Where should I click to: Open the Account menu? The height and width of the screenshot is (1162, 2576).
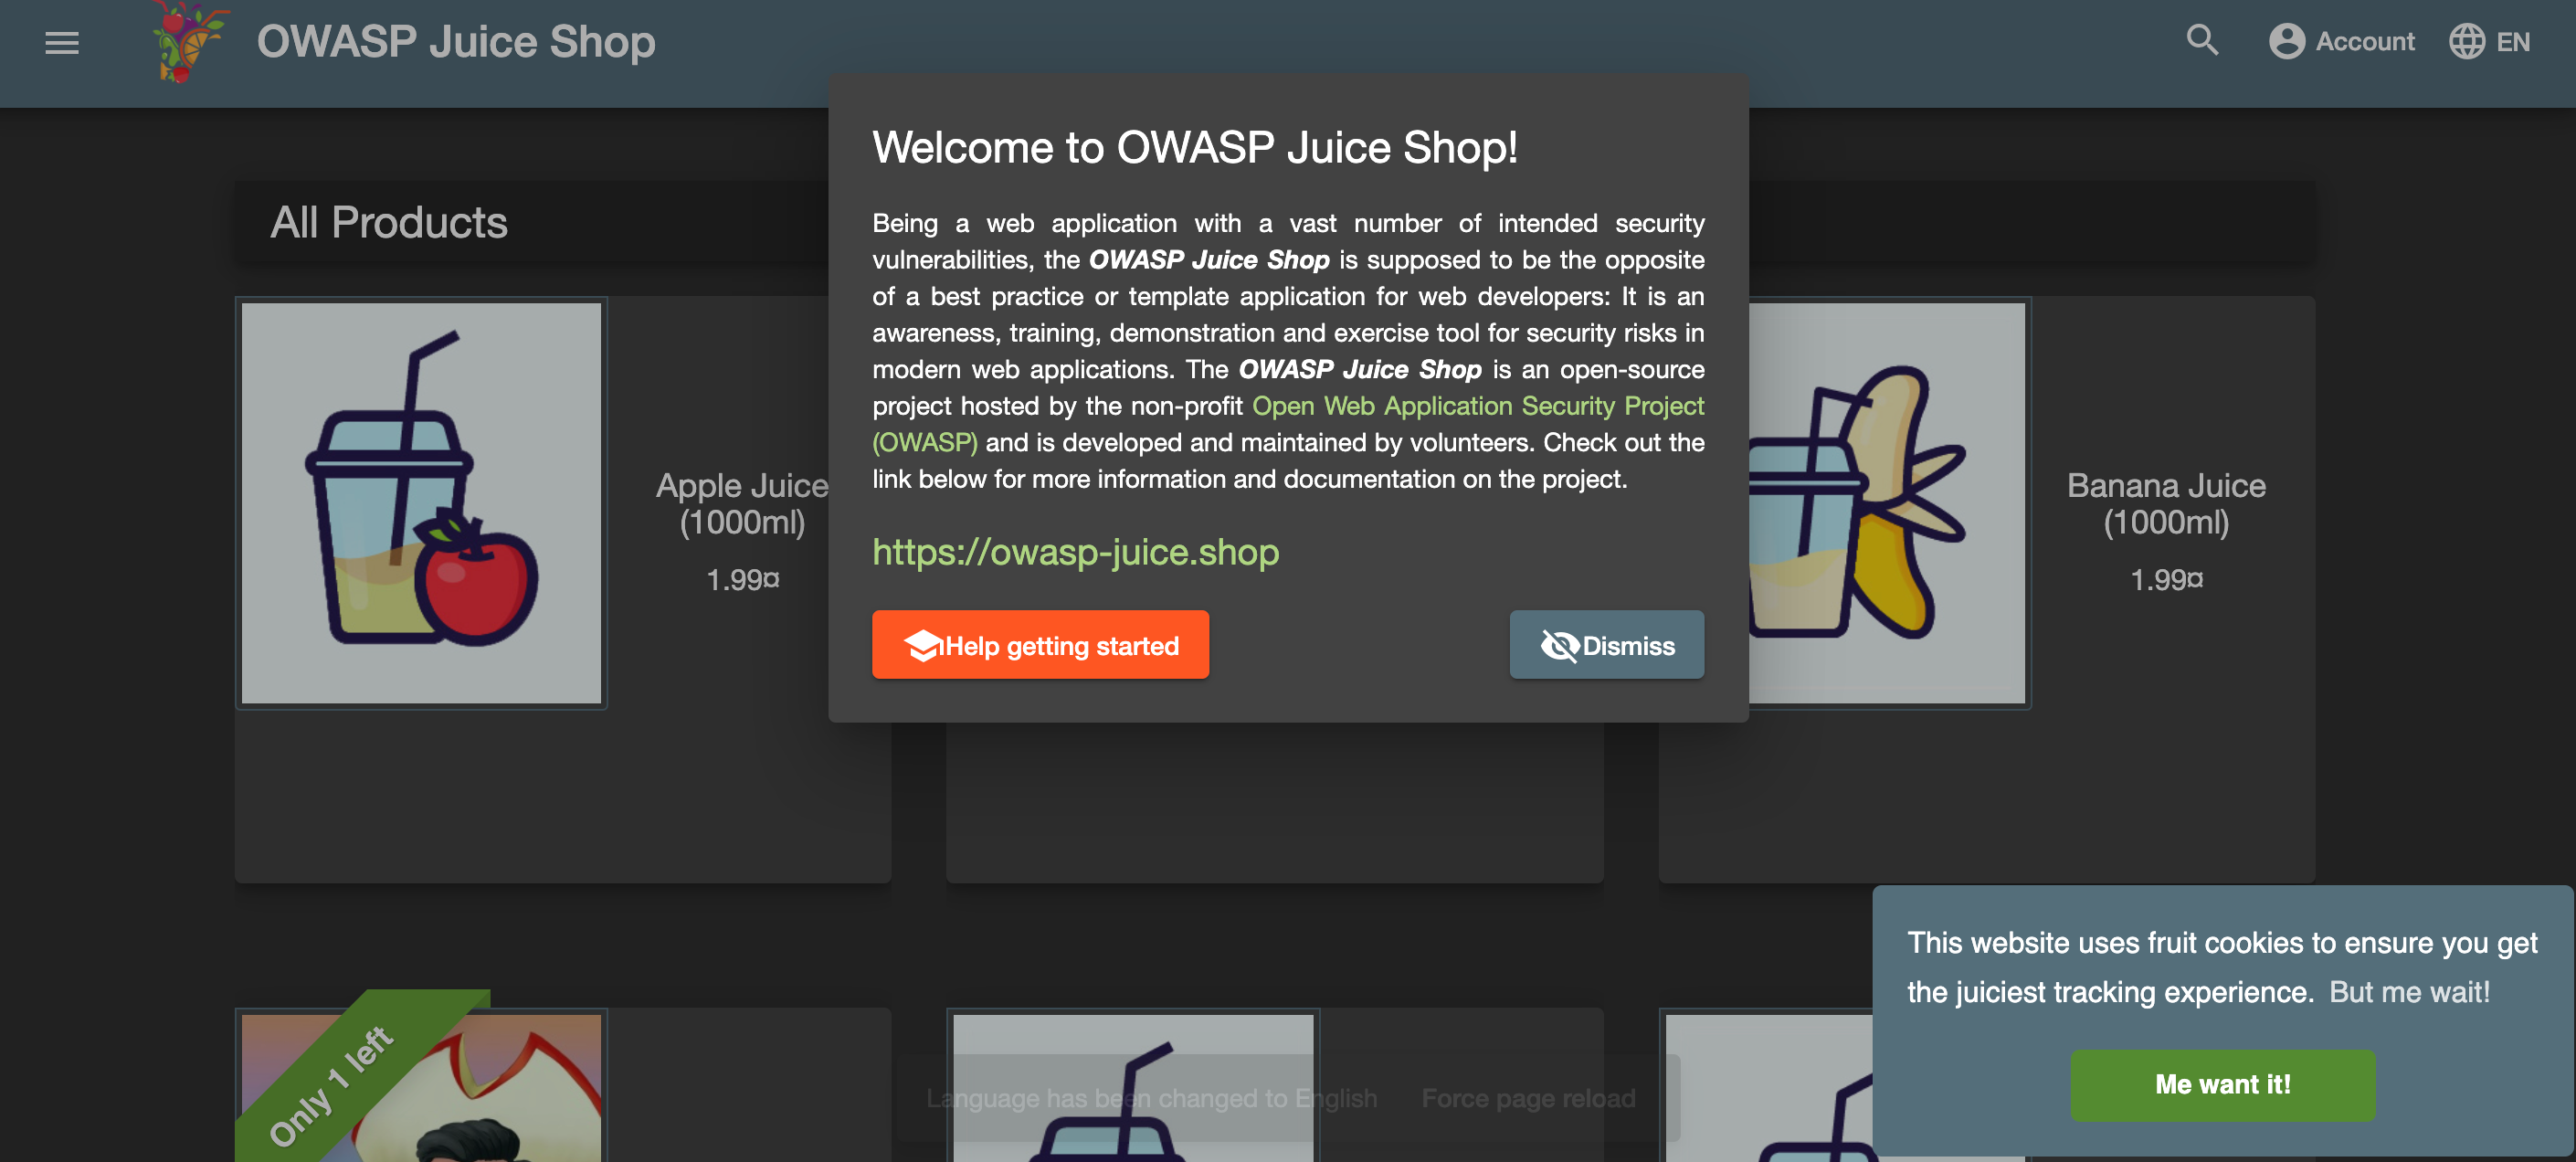pos(2341,42)
